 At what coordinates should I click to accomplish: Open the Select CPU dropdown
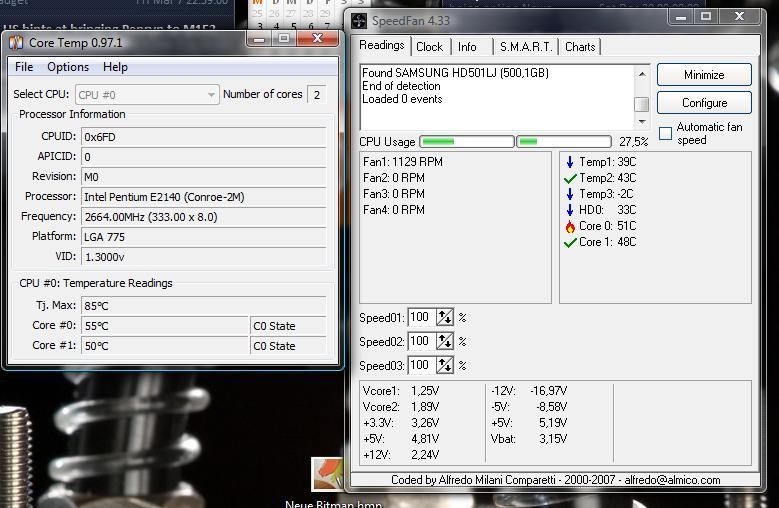pos(147,94)
